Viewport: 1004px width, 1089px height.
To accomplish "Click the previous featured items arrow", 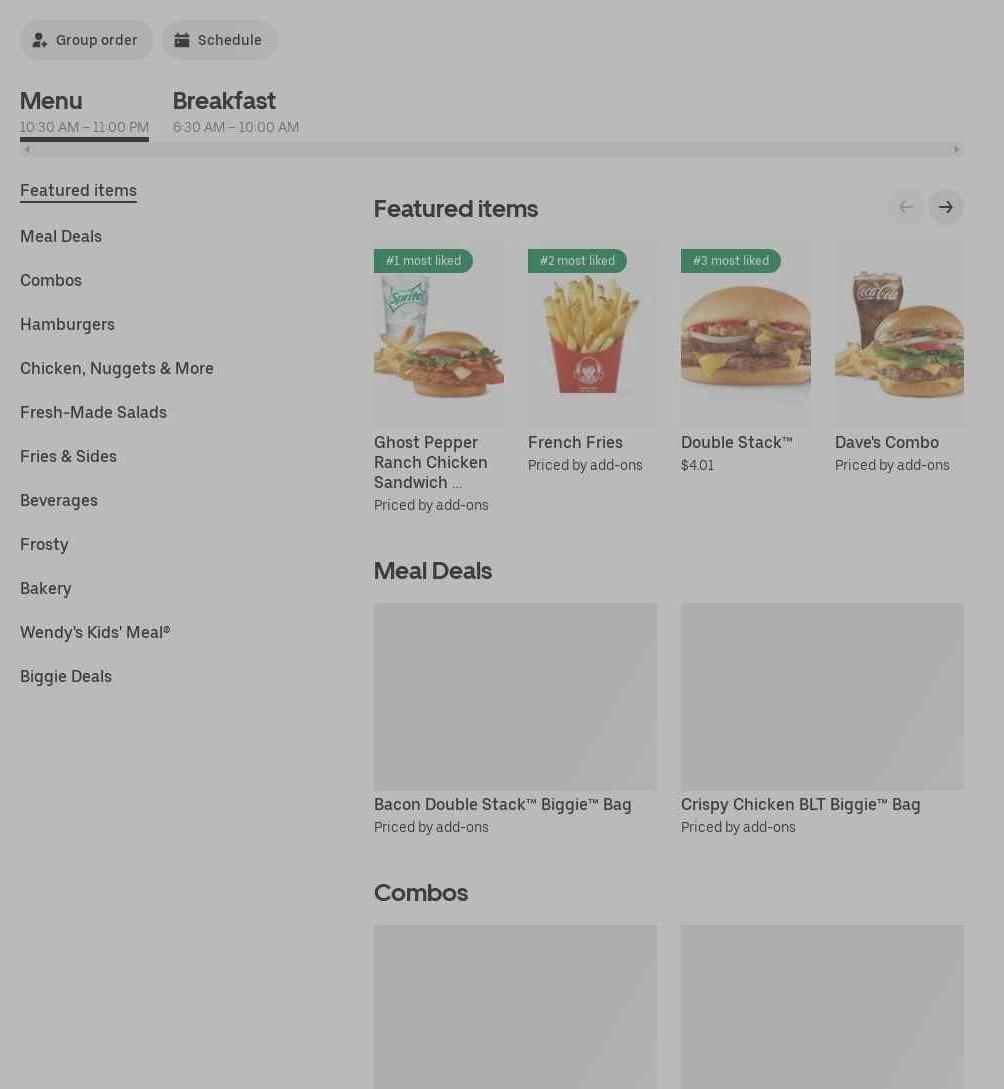I will click(906, 207).
